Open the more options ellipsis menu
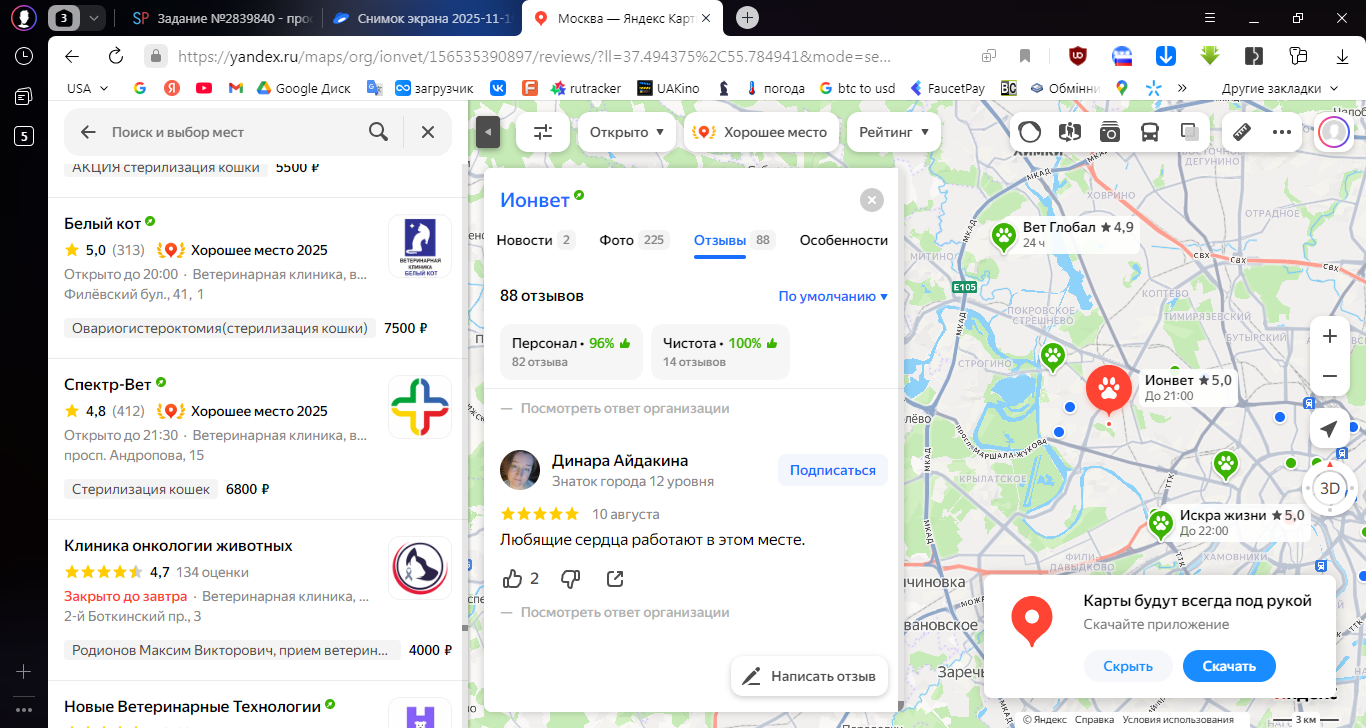This screenshot has width=1366, height=728. point(1282,131)
